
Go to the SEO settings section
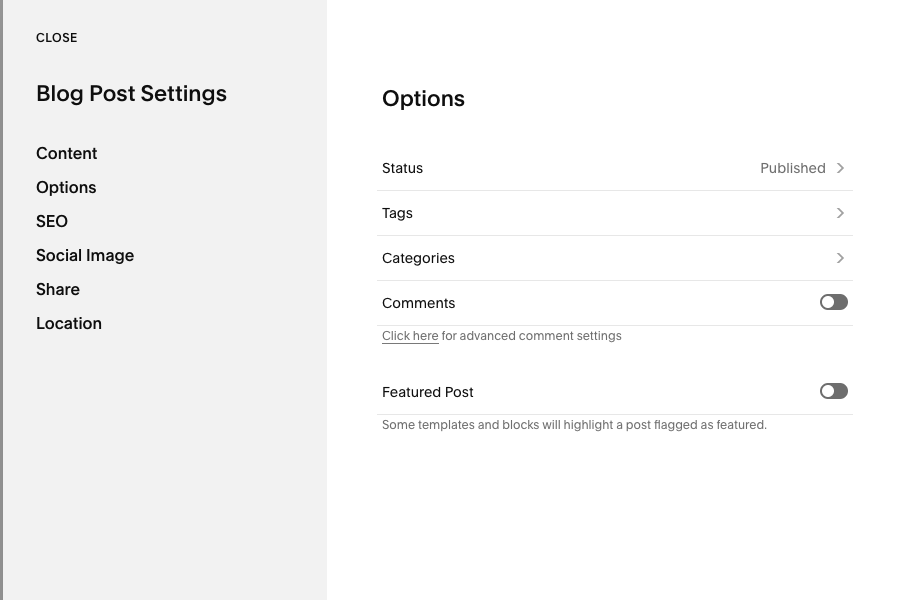point(52,221)
